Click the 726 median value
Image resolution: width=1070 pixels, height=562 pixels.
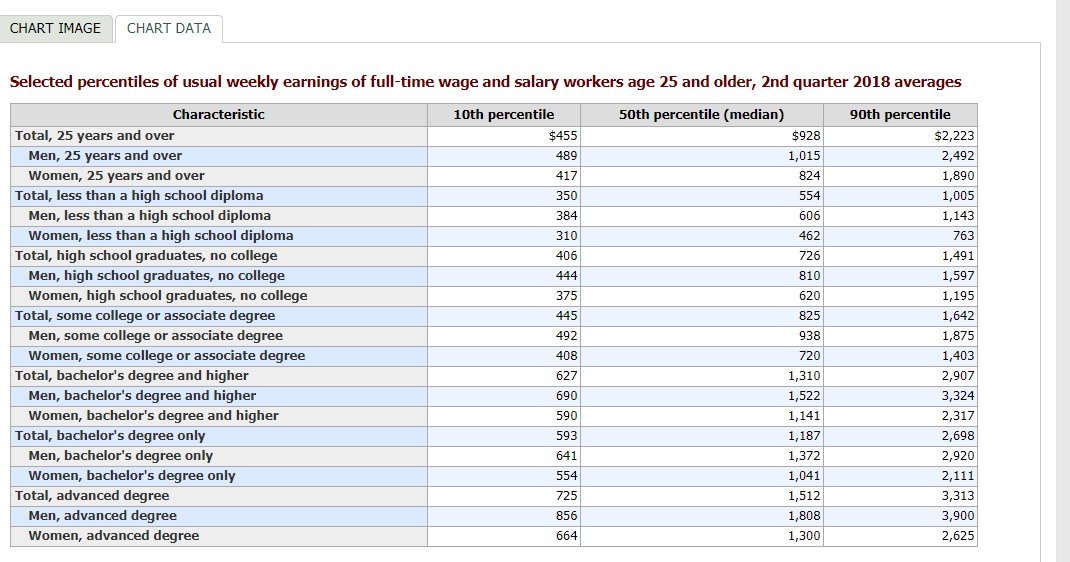[809, 256]
